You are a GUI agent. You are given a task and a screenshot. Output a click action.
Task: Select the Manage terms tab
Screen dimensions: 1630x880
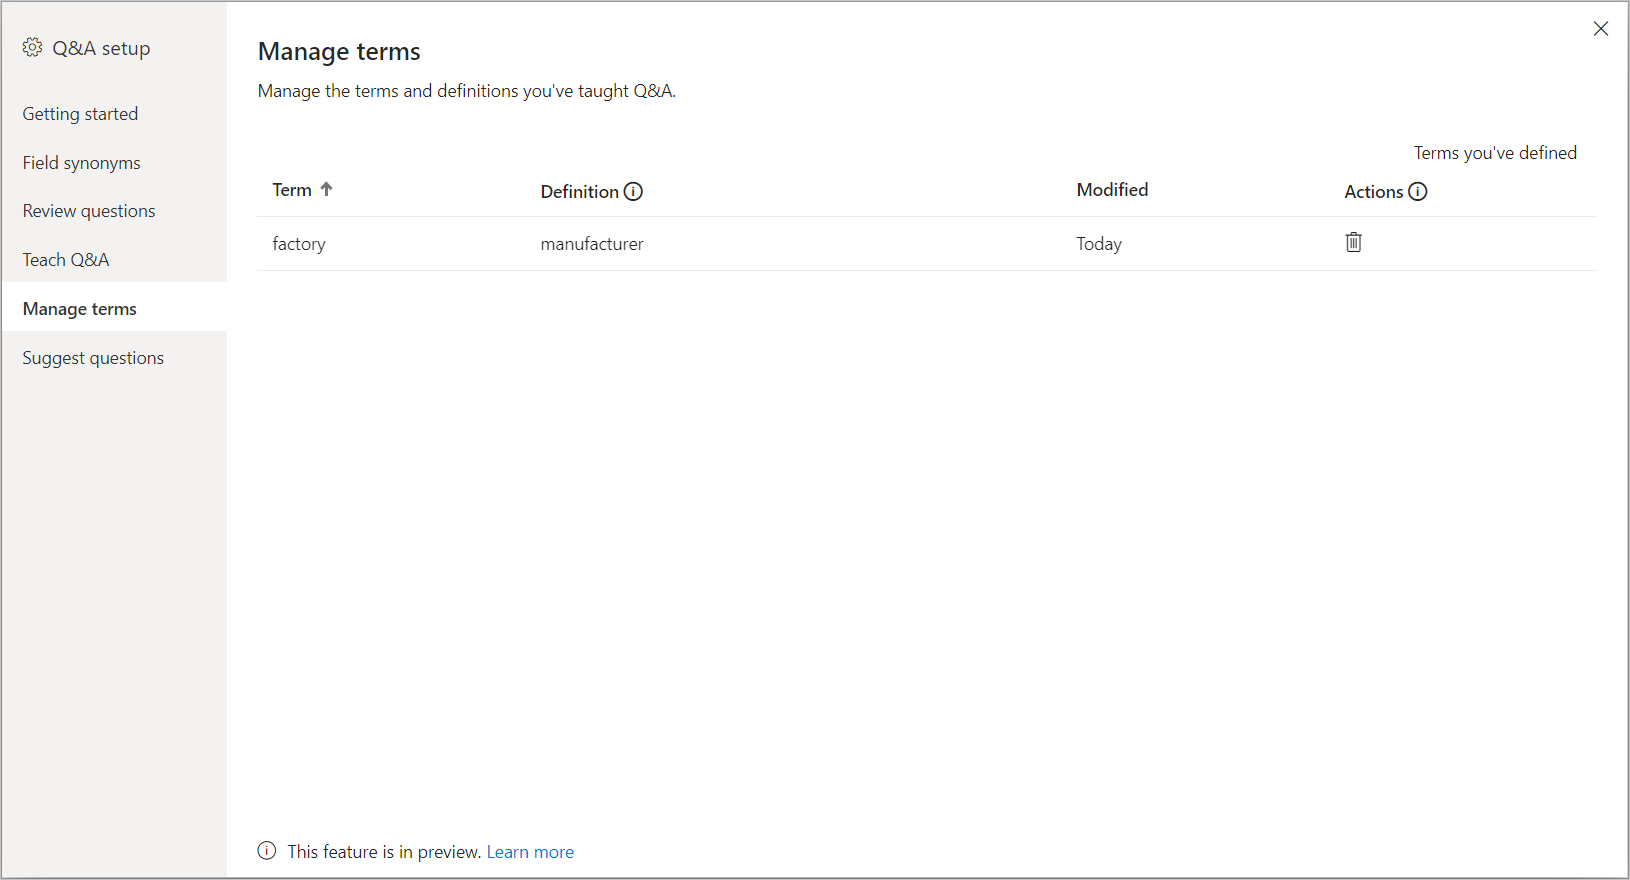[114, 308]
